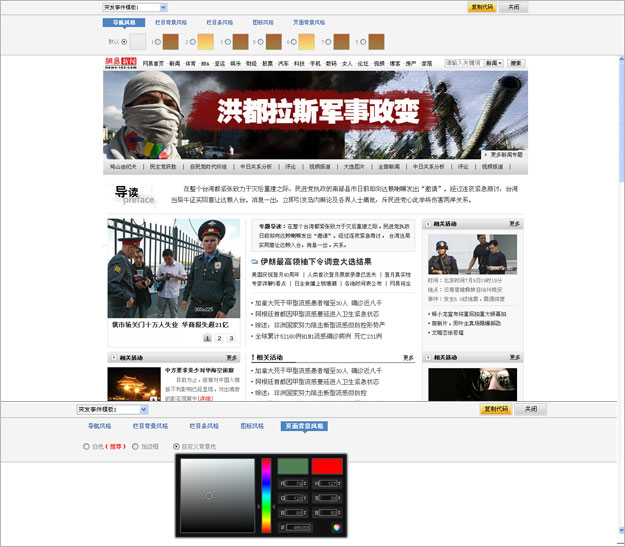625x547 pixels.
Task: Switch to 导航风格 tab in bottom panel
Action: click(100, 426)
